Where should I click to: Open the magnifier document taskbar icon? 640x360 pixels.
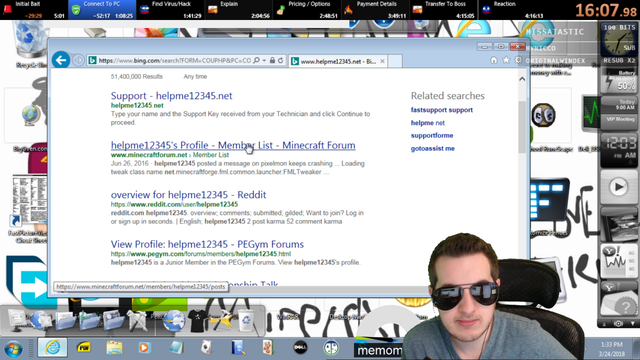[238, 348]
